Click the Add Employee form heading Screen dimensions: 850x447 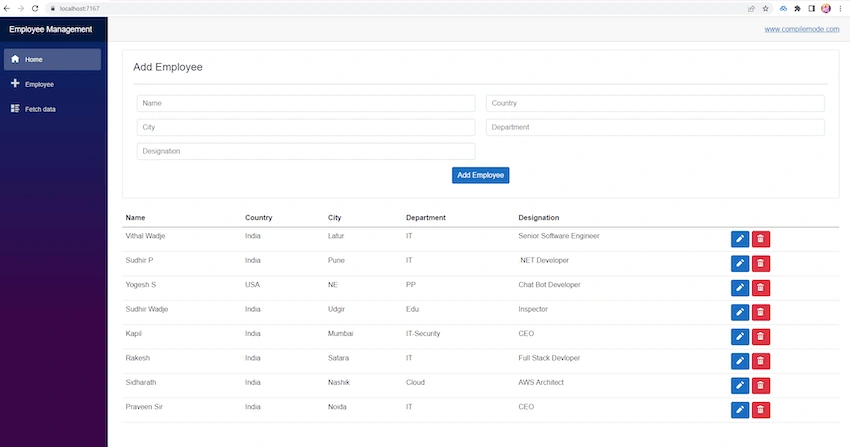(168, 67)
